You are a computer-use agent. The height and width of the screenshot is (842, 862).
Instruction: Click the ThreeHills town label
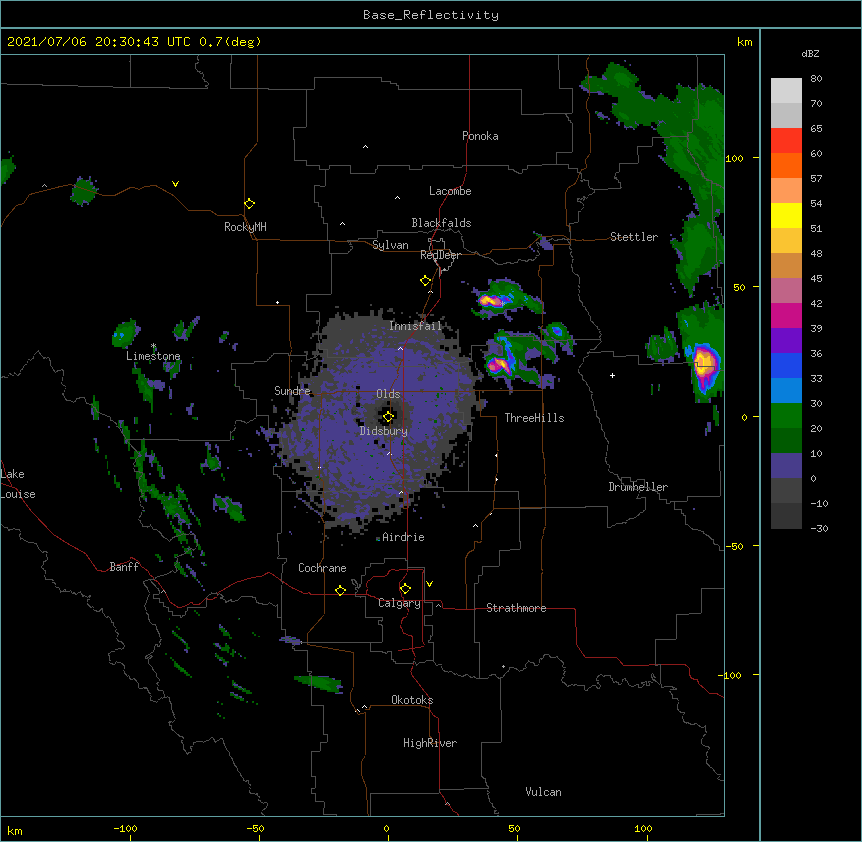534,418
